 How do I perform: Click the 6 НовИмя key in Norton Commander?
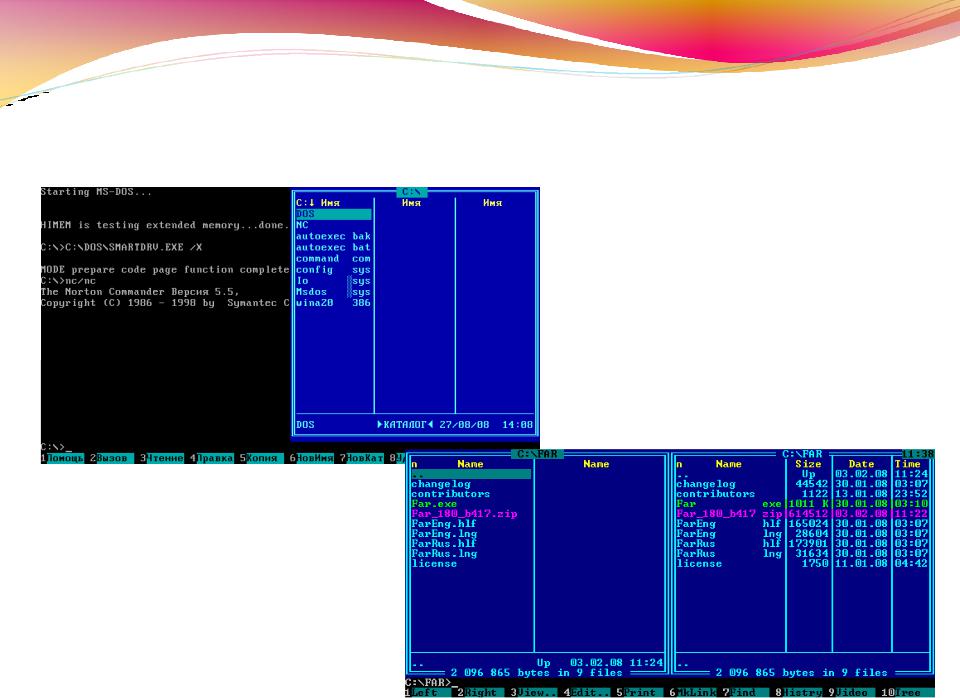pos(312,458)
